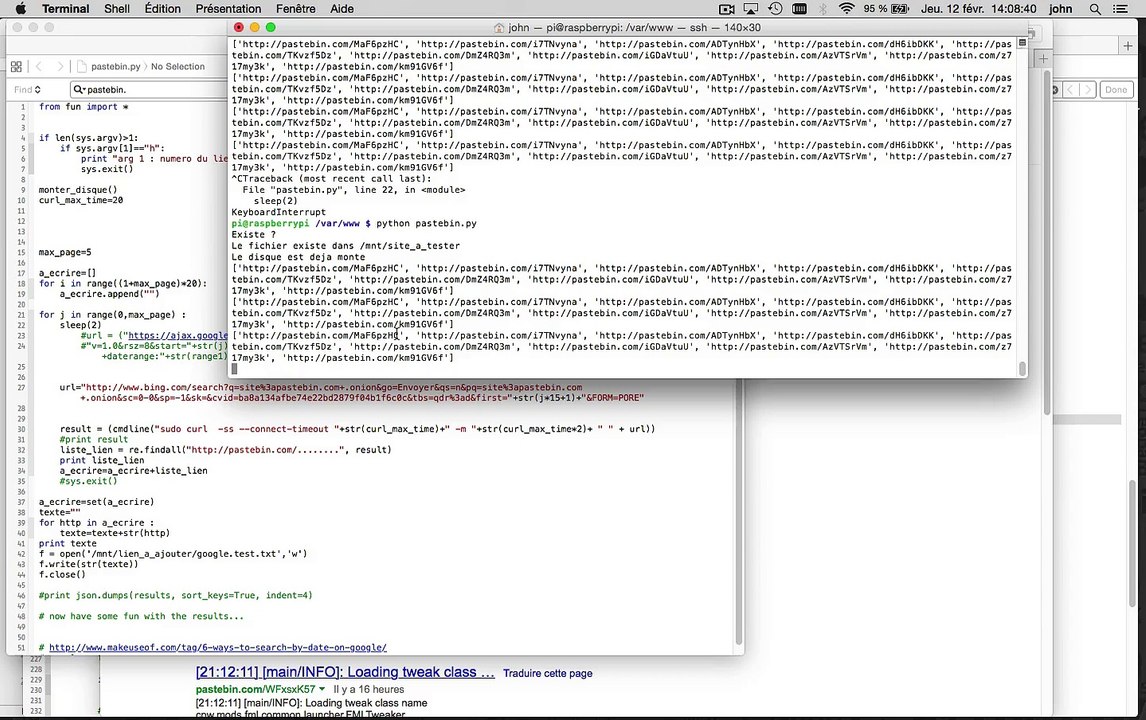Open Spotlight search magnifier
The width and height of the screenshot is (1146, 720).
click(1095, 9)
